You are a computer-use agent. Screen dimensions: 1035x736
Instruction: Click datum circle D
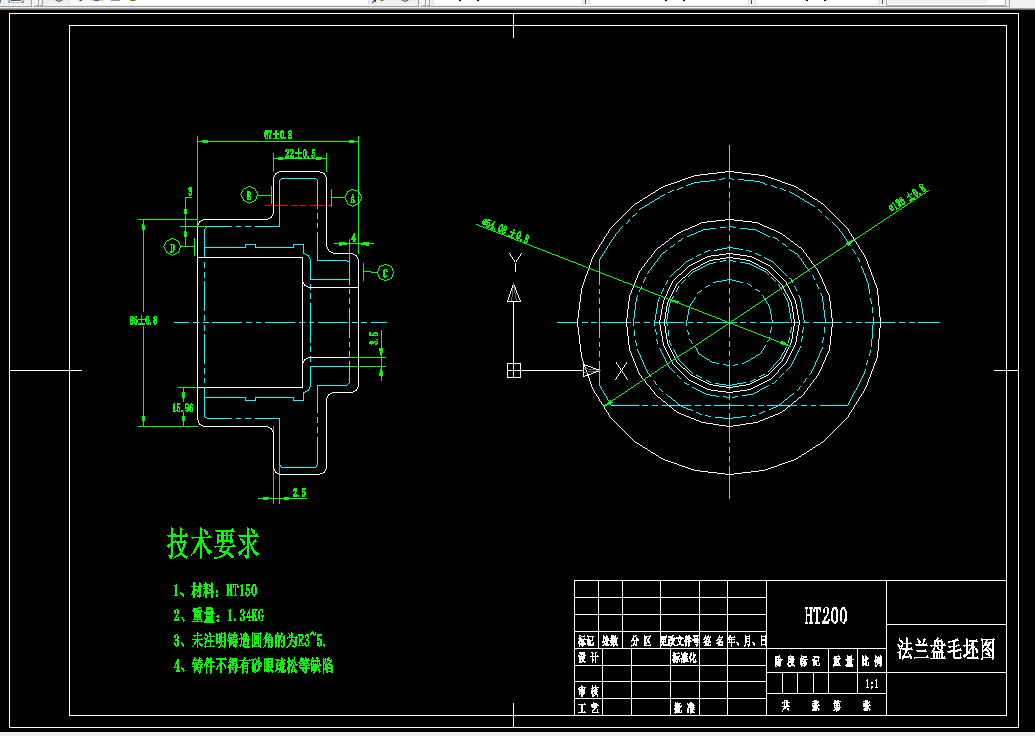(x=172, y=248)
